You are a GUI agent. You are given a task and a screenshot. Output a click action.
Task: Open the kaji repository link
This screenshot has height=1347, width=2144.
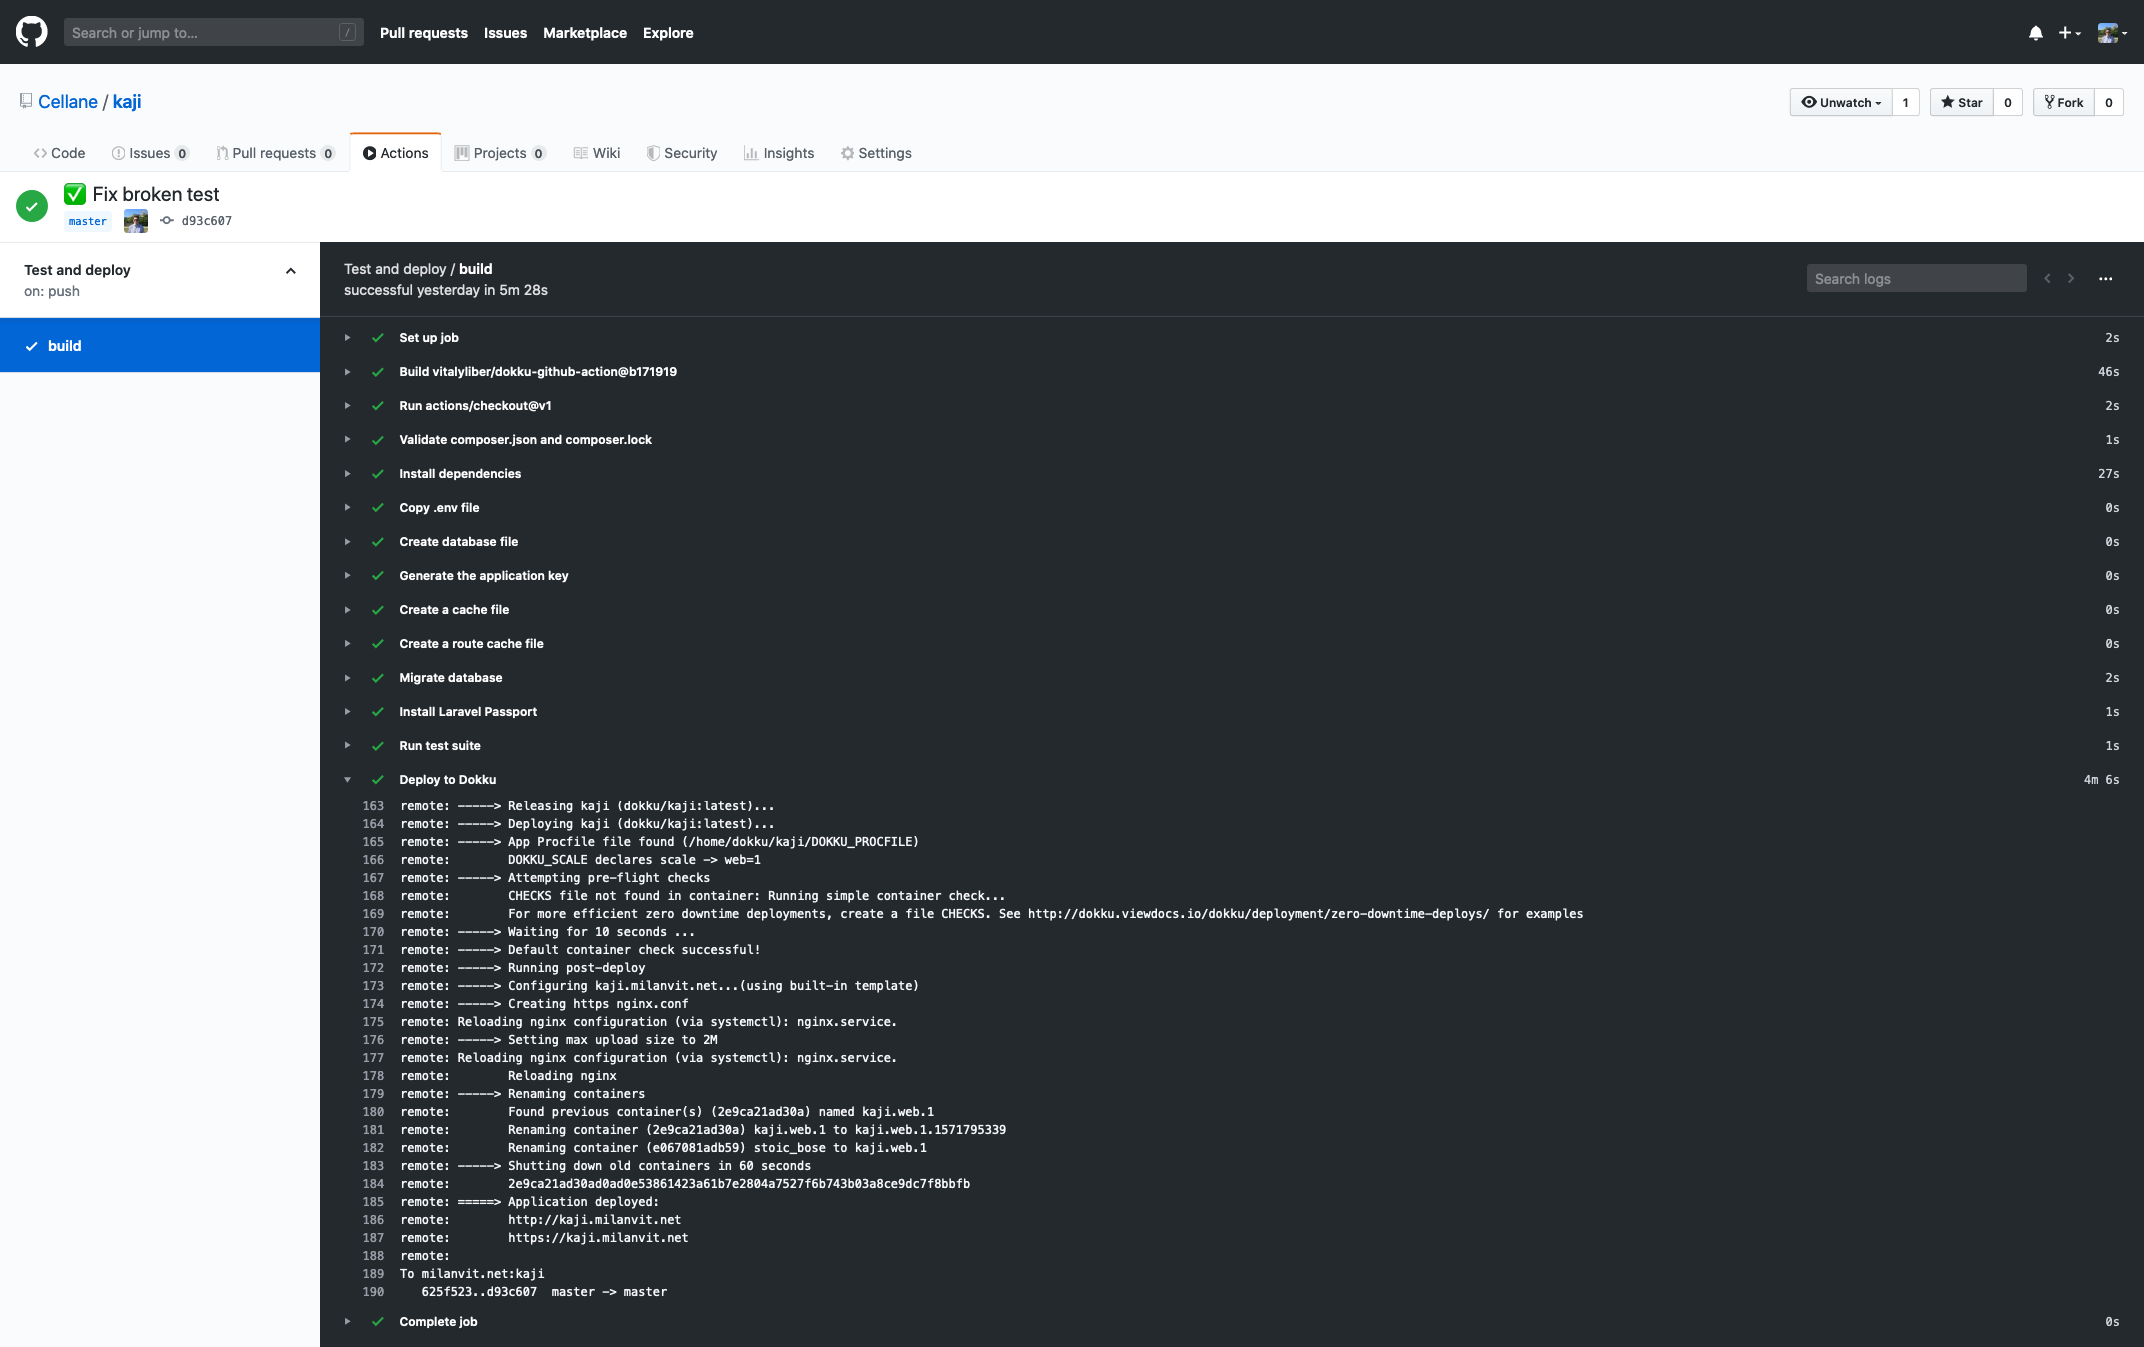pos(127,102)
